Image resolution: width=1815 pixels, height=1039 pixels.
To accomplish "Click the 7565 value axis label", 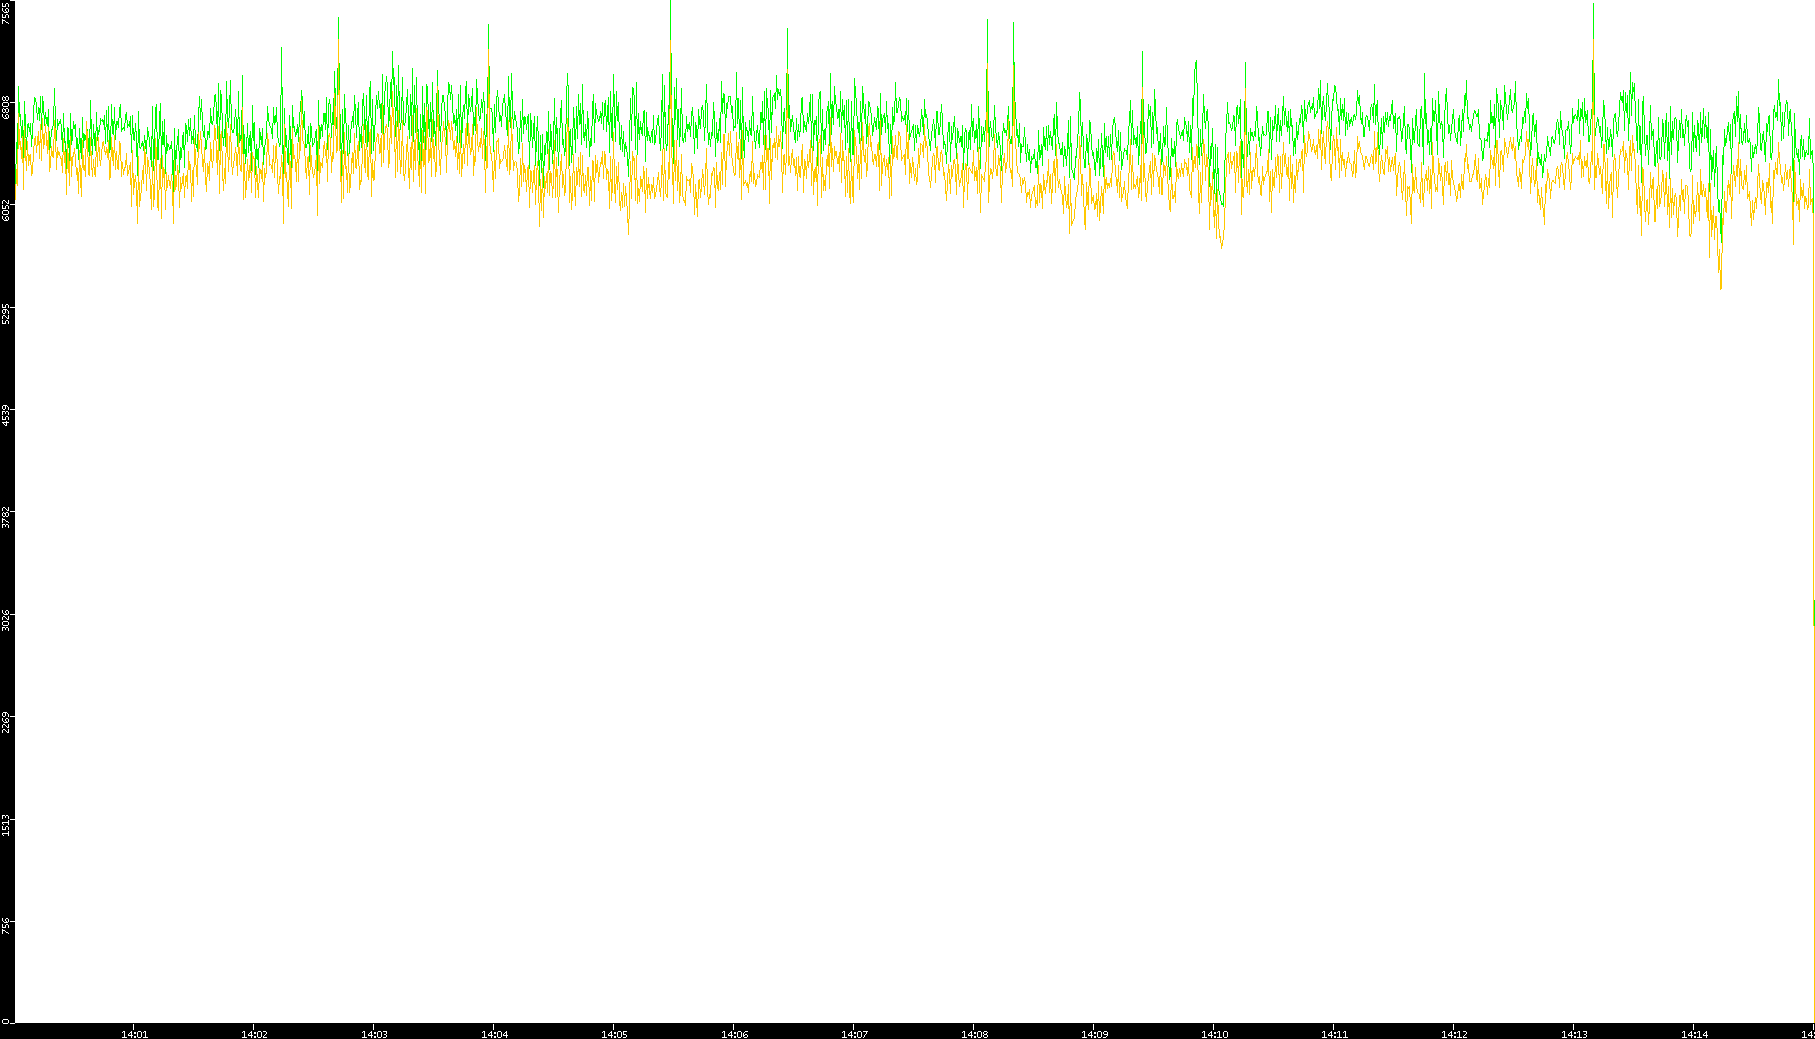I will click(x=7, y=12).
